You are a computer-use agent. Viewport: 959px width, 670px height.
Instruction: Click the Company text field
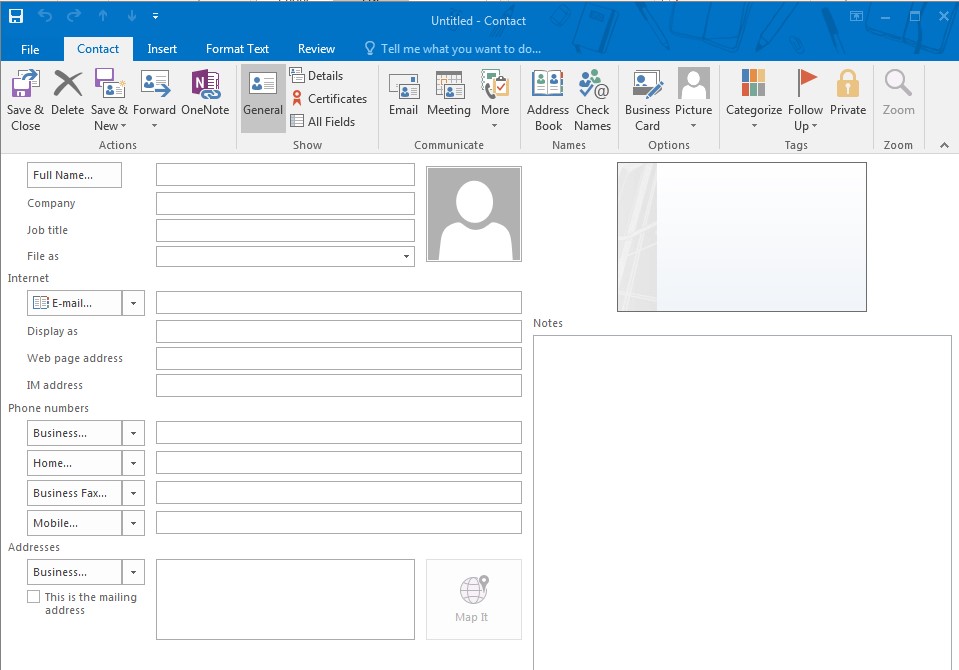285,204
